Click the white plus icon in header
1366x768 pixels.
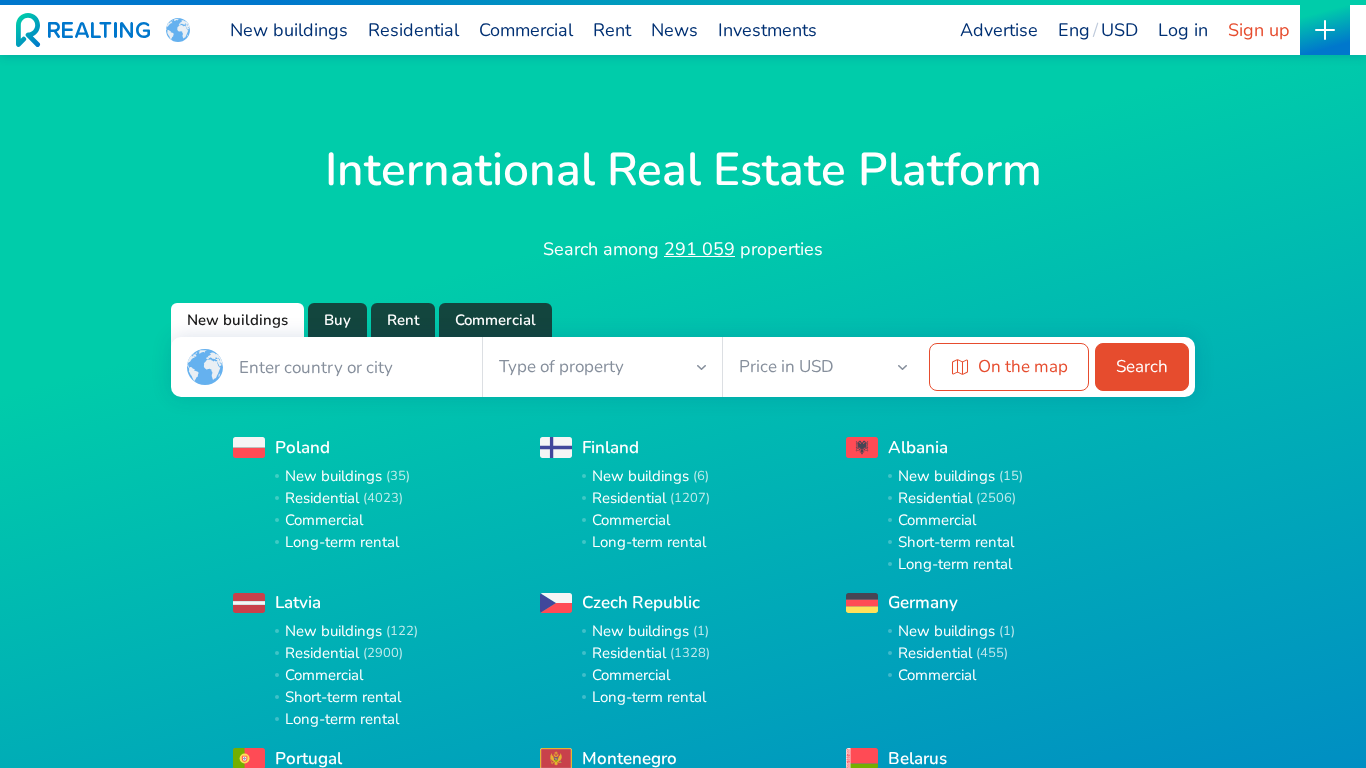click(x=1324, y=30)
